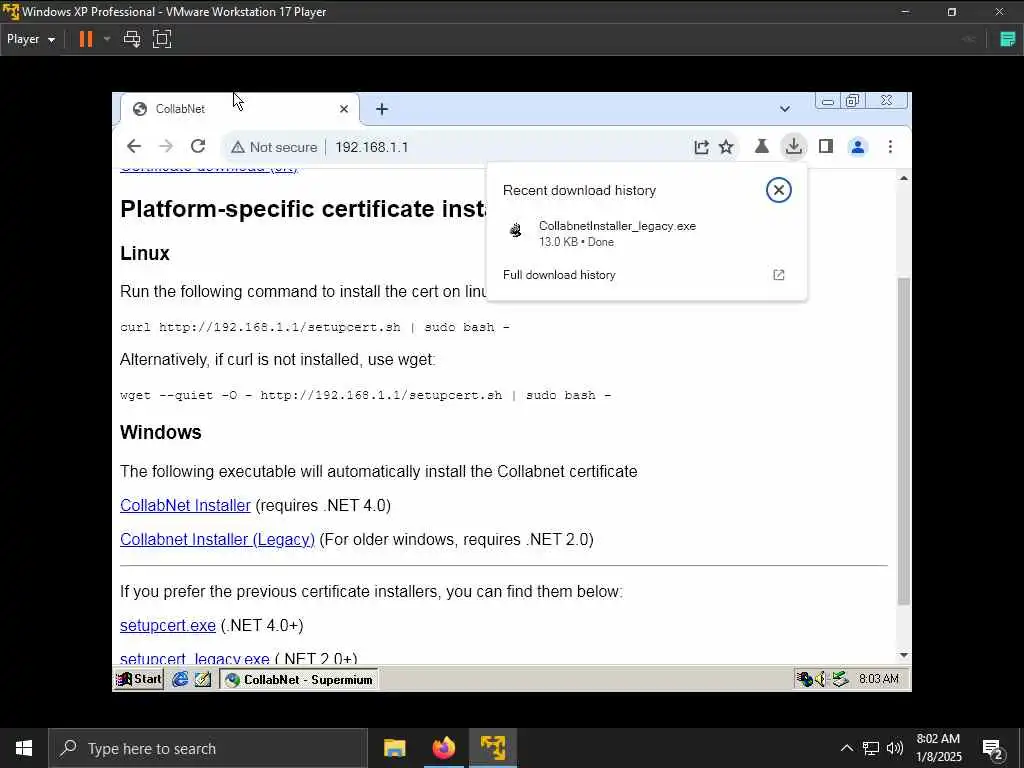Download Collabnet Installer (Legacy) link
Viewport: 1024px width, 768px height.
pos(217,539)
